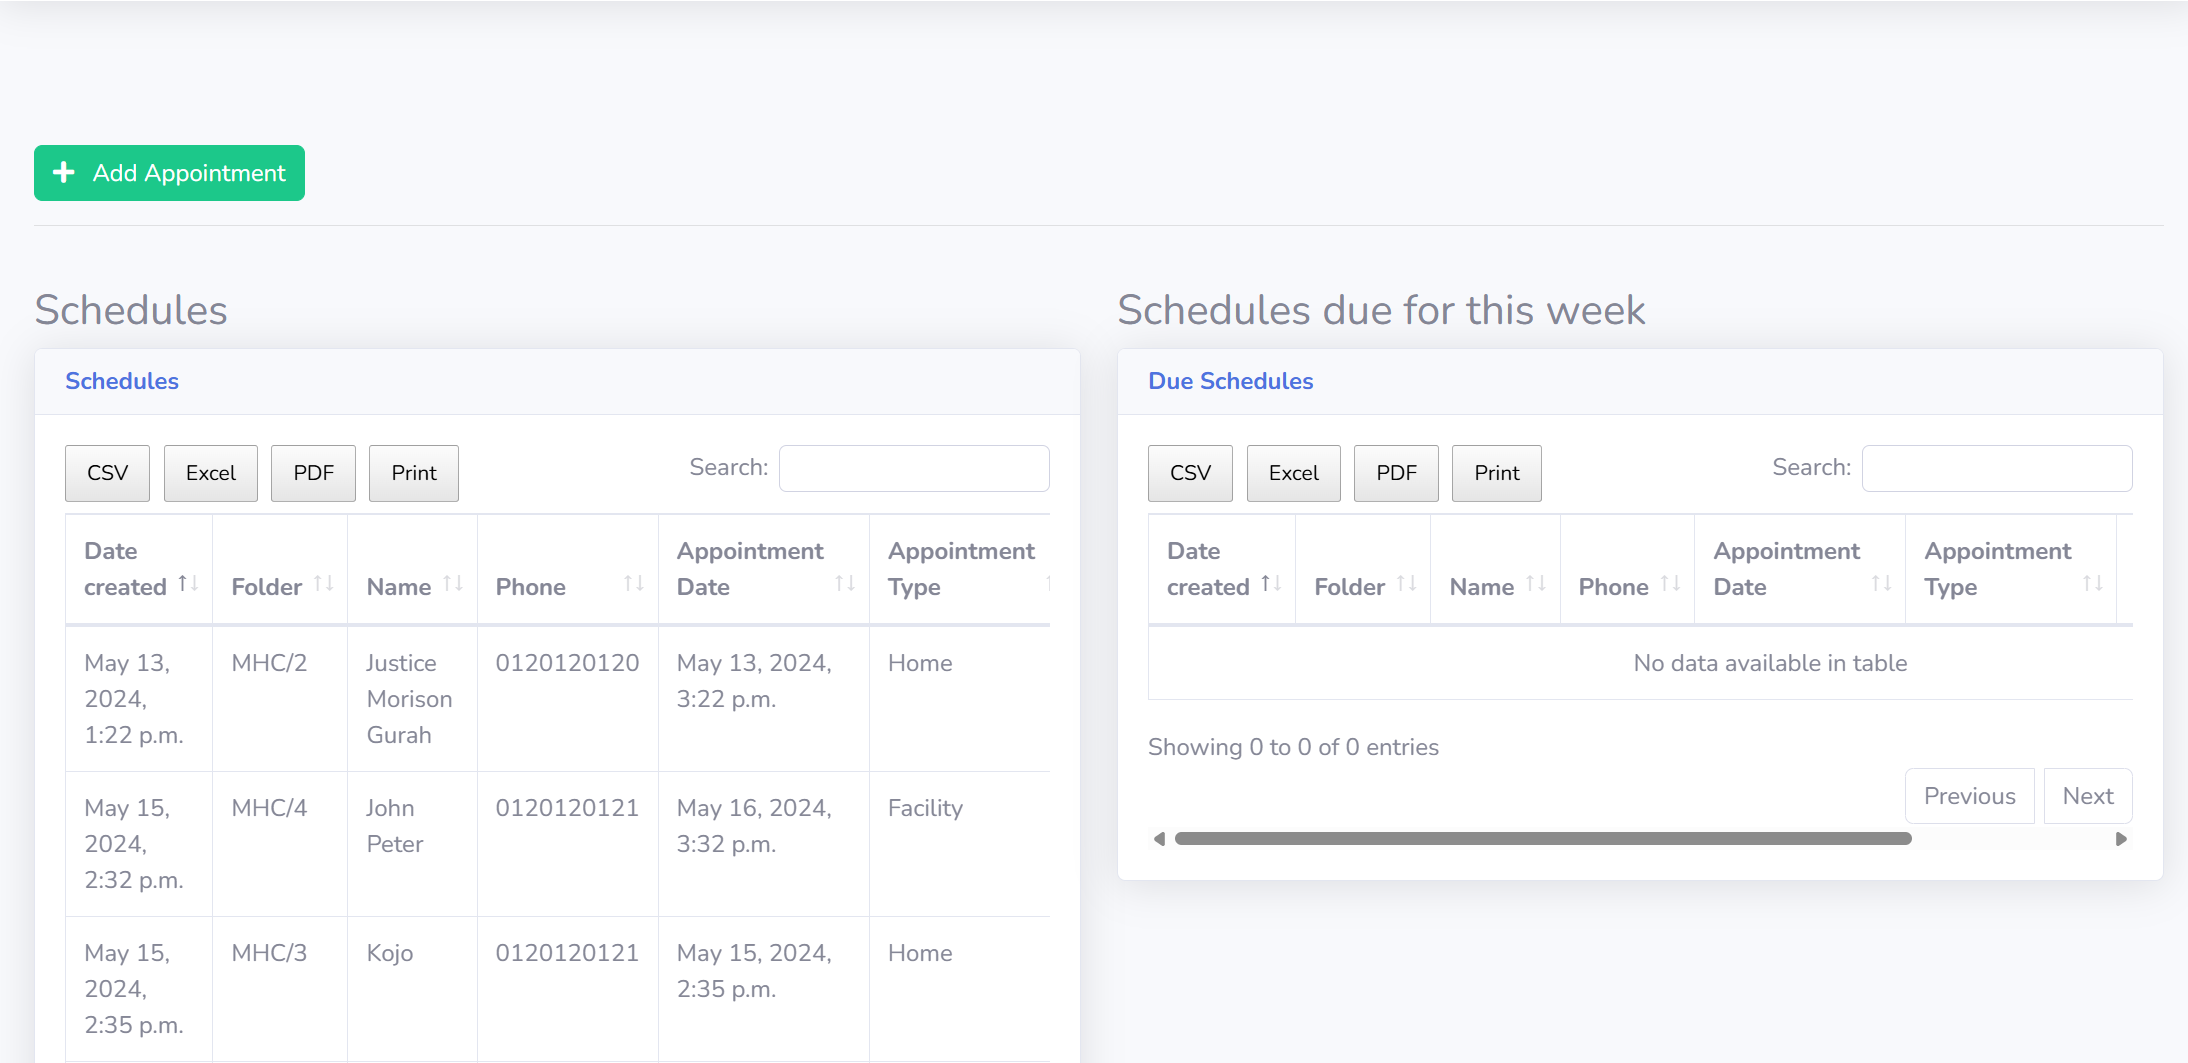Viewport: 2188px width, 1063px height.
Task: Sort Schedules table by Folder icon
Action: [323, 583]
